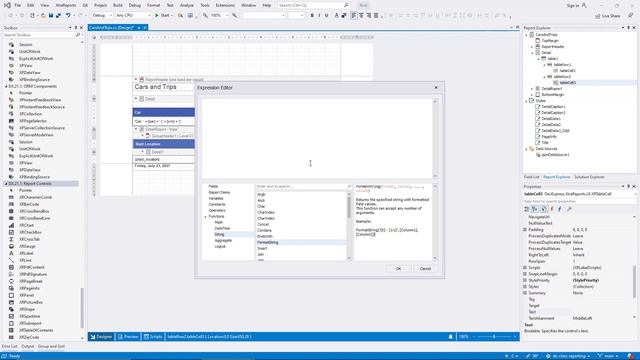Image resolution: width=640 pixels, height=360 pixels.
Task: Select tableCell1 in Report Explorer
Action: click(x=567, y=71)
